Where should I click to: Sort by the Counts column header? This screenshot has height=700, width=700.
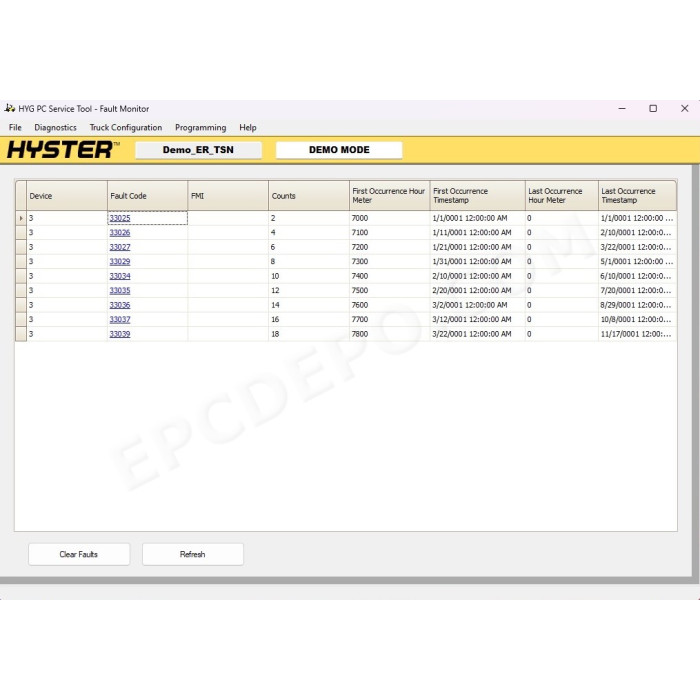[309, 196]
